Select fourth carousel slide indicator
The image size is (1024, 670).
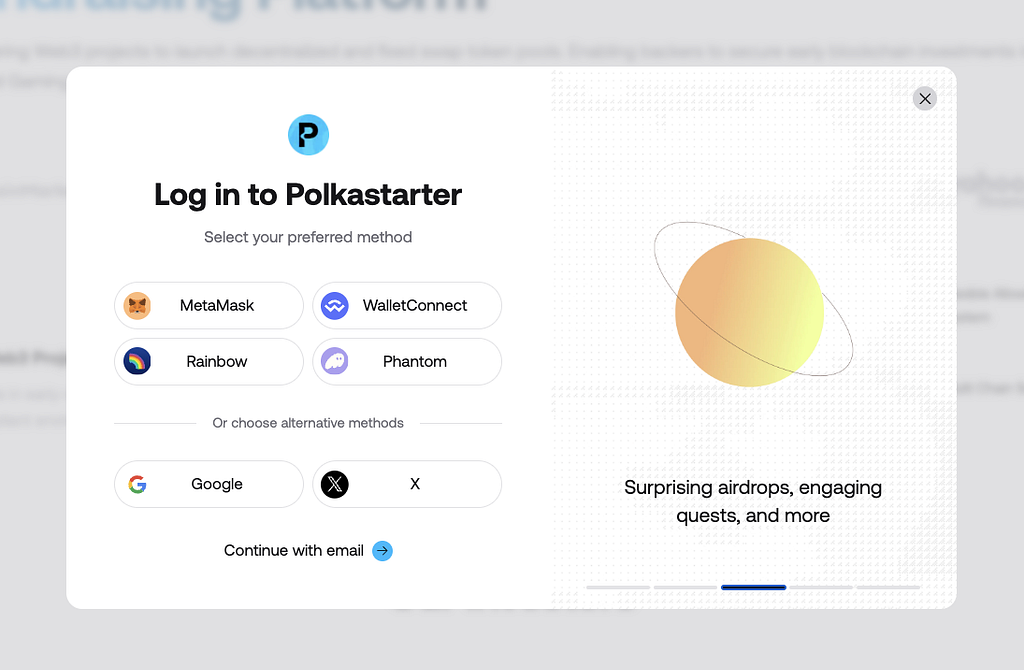821,587
